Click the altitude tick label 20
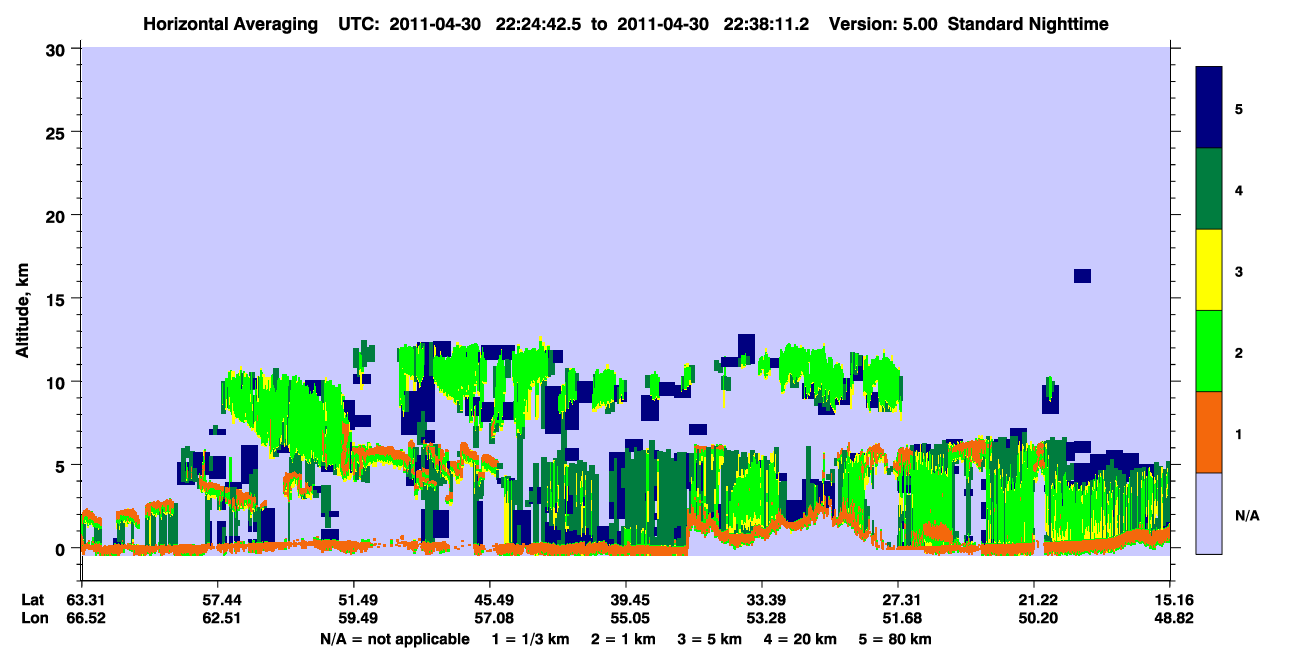The image size is (1300, 667). tap(57, 215)
